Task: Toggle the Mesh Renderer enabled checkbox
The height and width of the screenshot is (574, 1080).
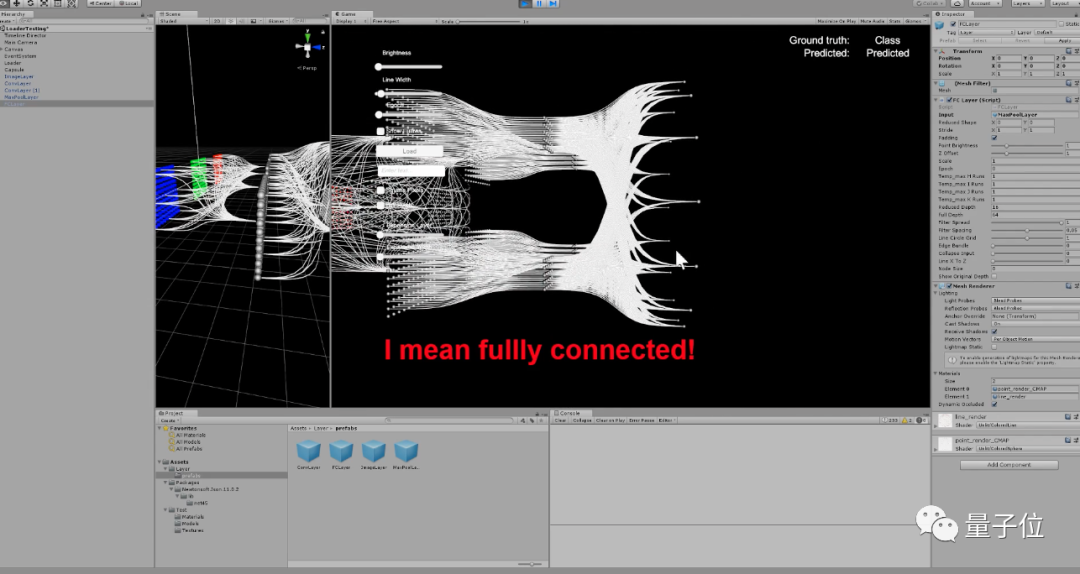Action: [949, 286]
